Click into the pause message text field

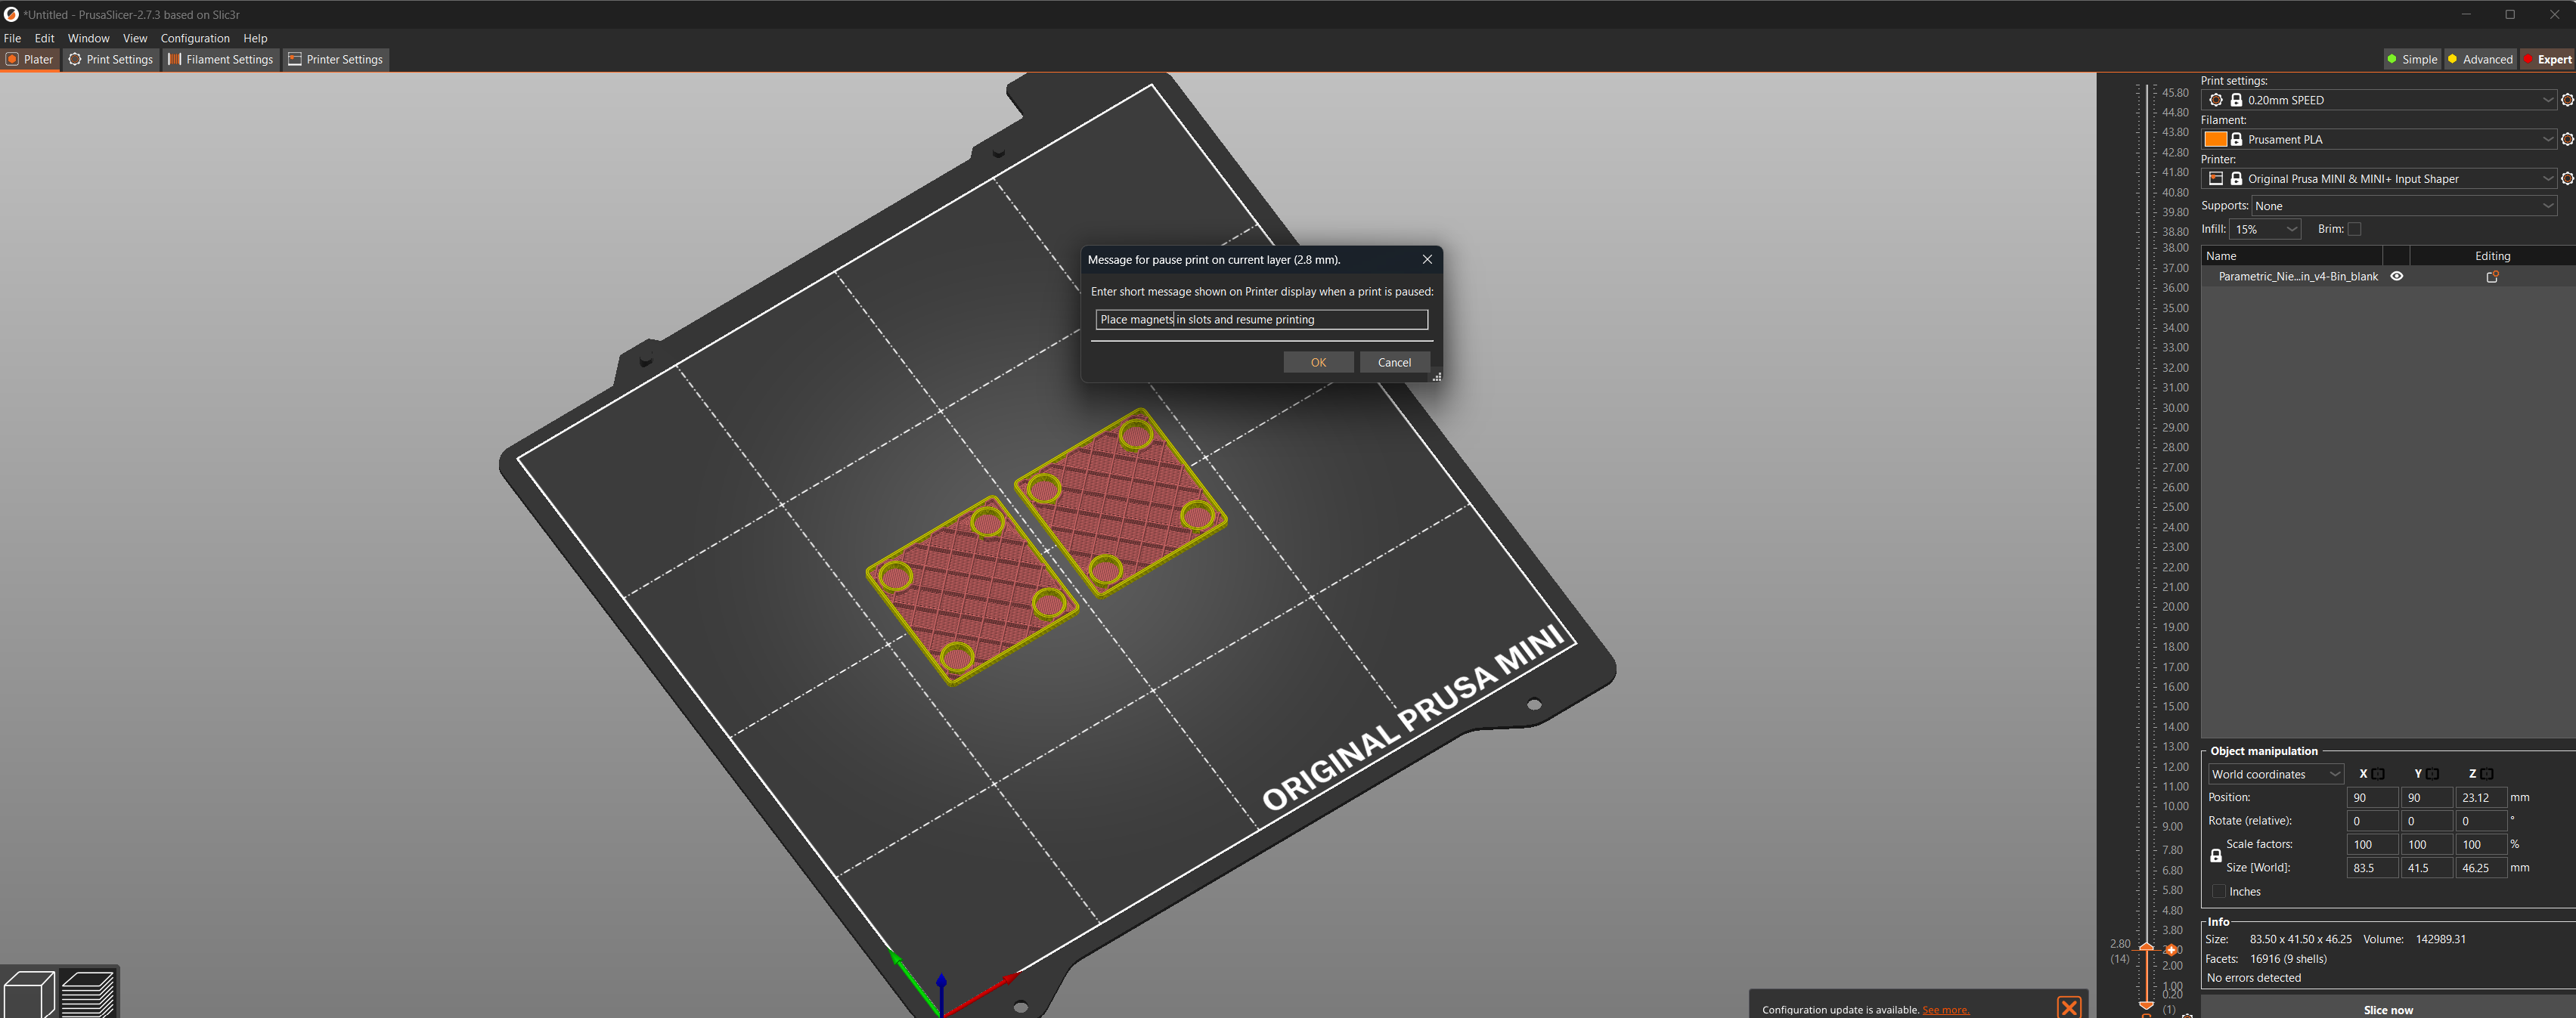[1261, 319]
